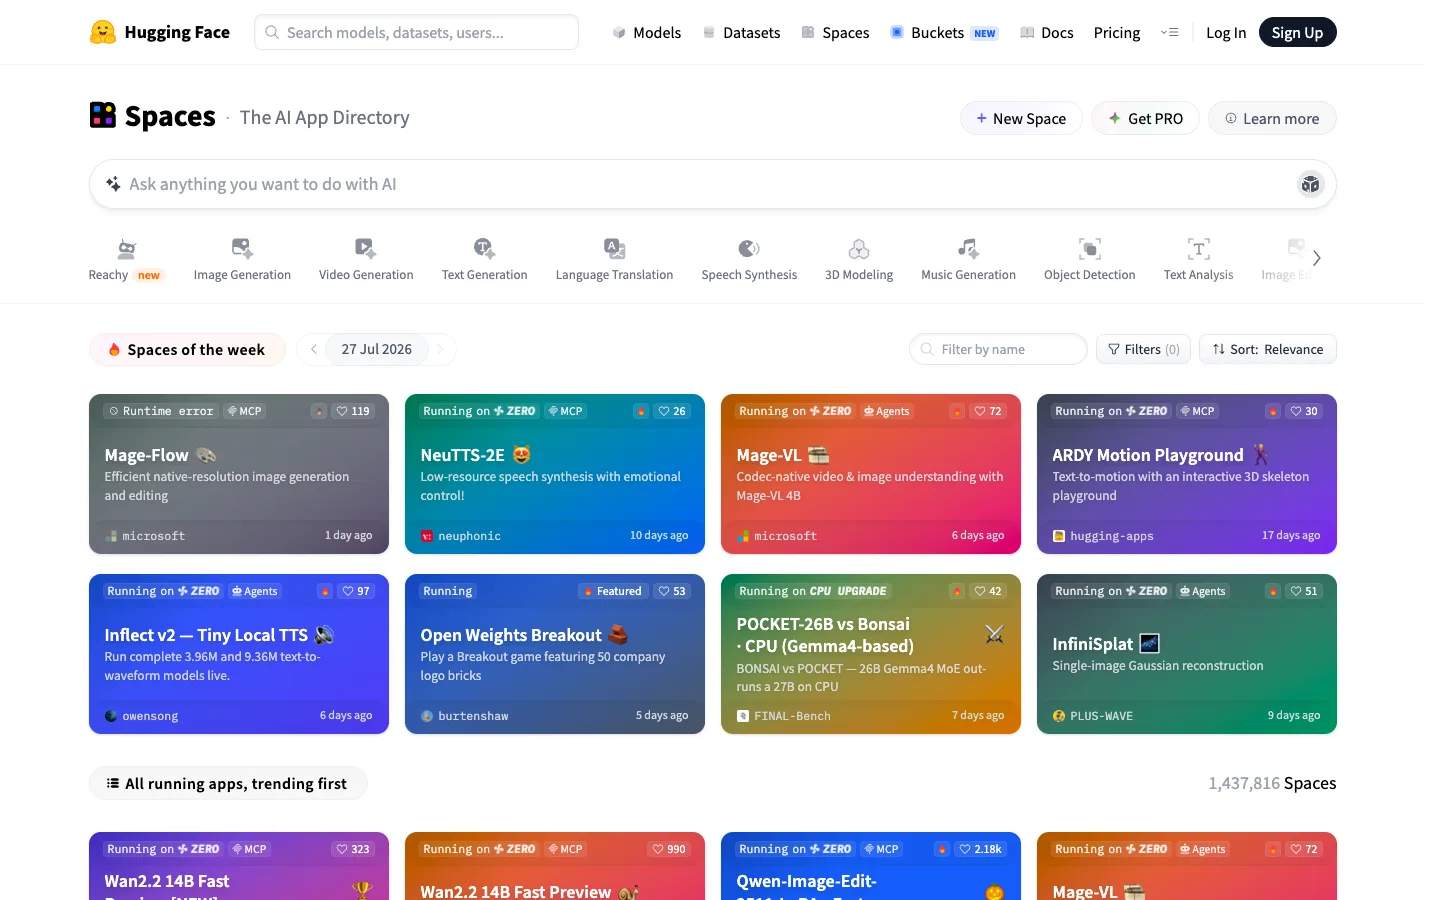Screen dimensions: 1440x900
Task: Open the Mage-VL space card
Action: pyautogui.click(x=871, y=474)
